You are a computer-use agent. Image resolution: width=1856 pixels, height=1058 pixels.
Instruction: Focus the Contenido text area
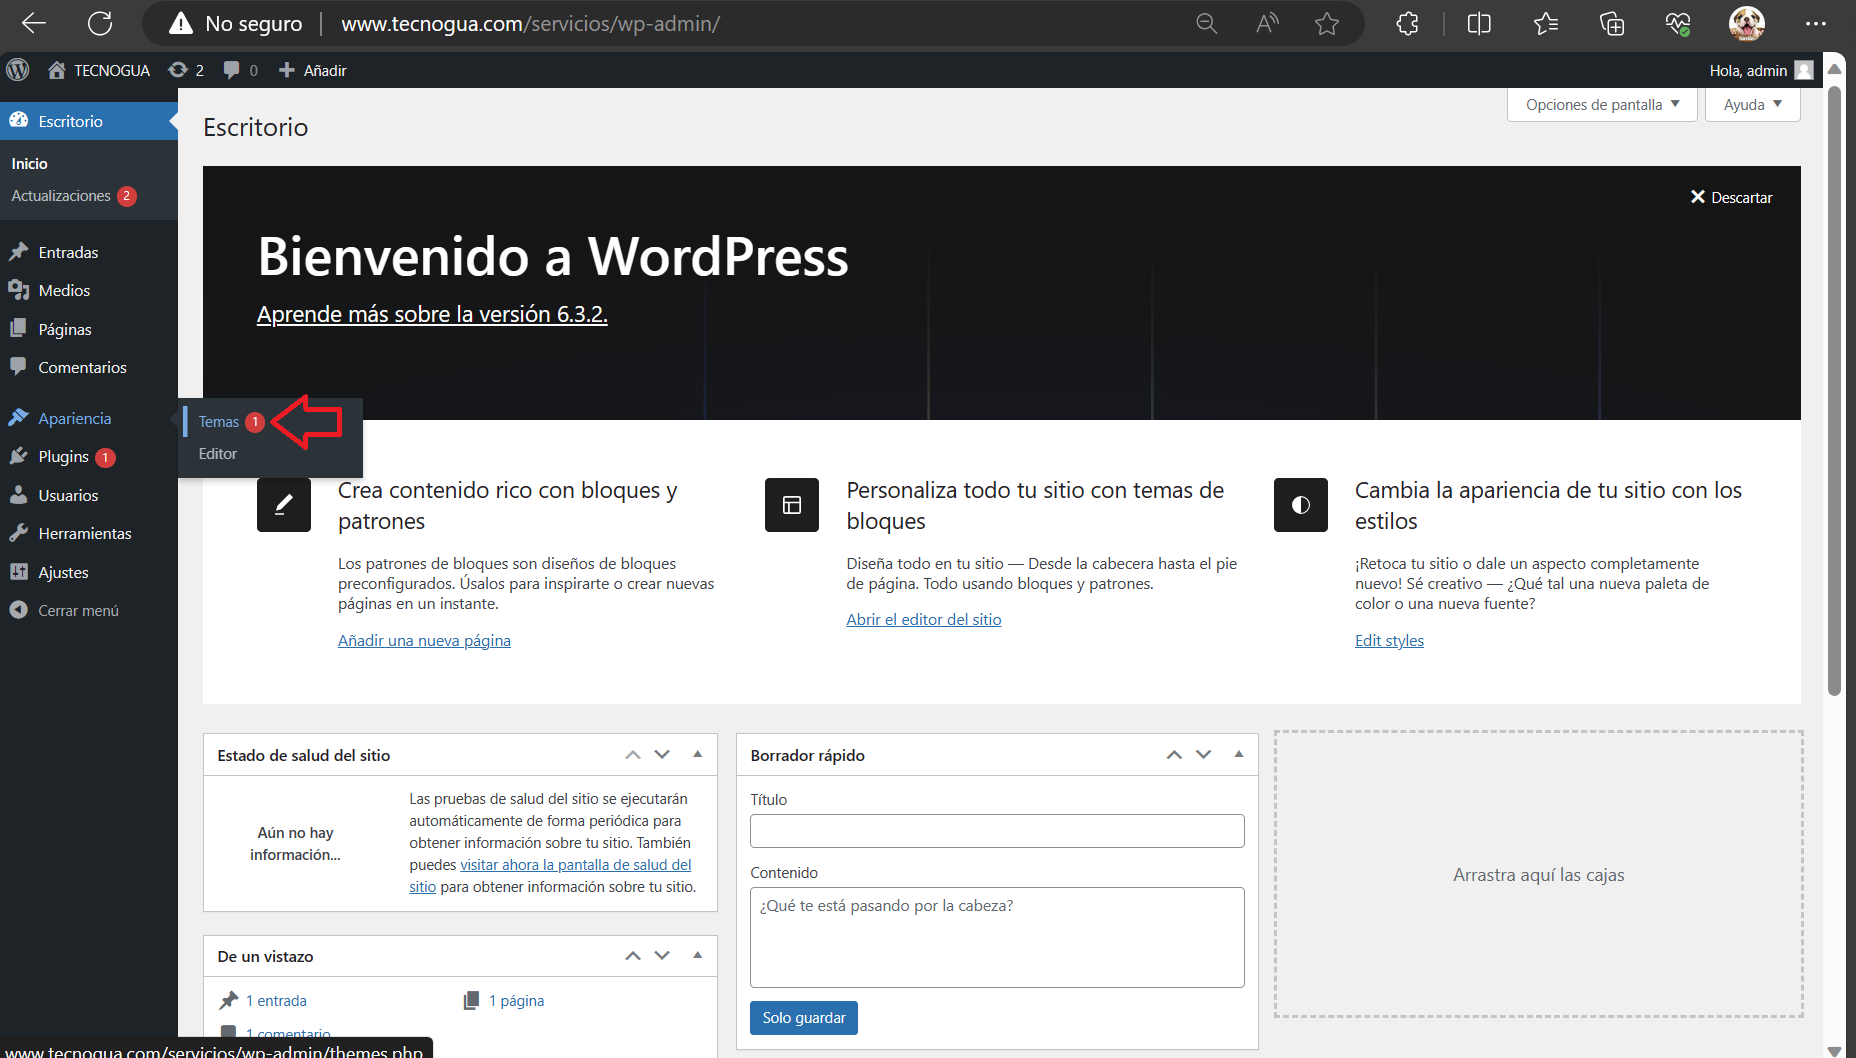click(997, 937)
